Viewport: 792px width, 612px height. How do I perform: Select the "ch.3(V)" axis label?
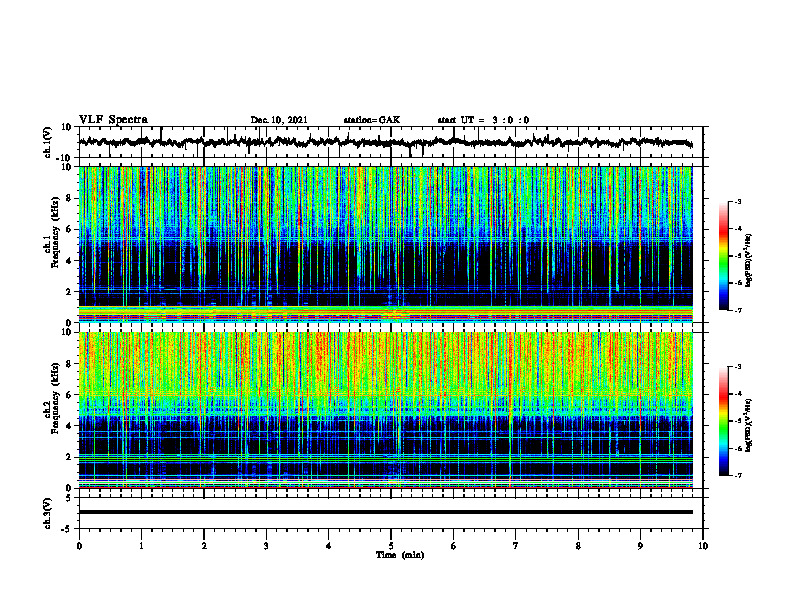pyautogui.click(x=48, y=513)
